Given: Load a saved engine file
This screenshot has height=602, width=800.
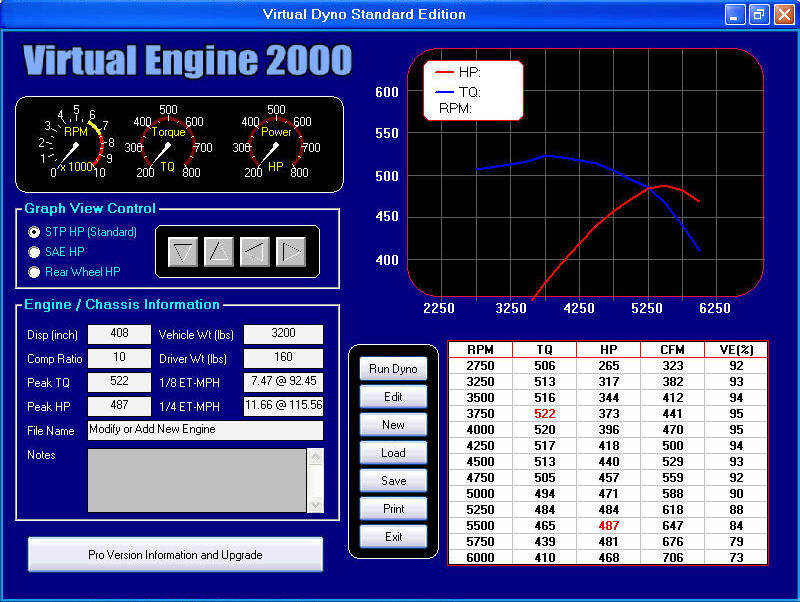Looking at the screenshot, I should pyautogui.click(x=393, y=453).
